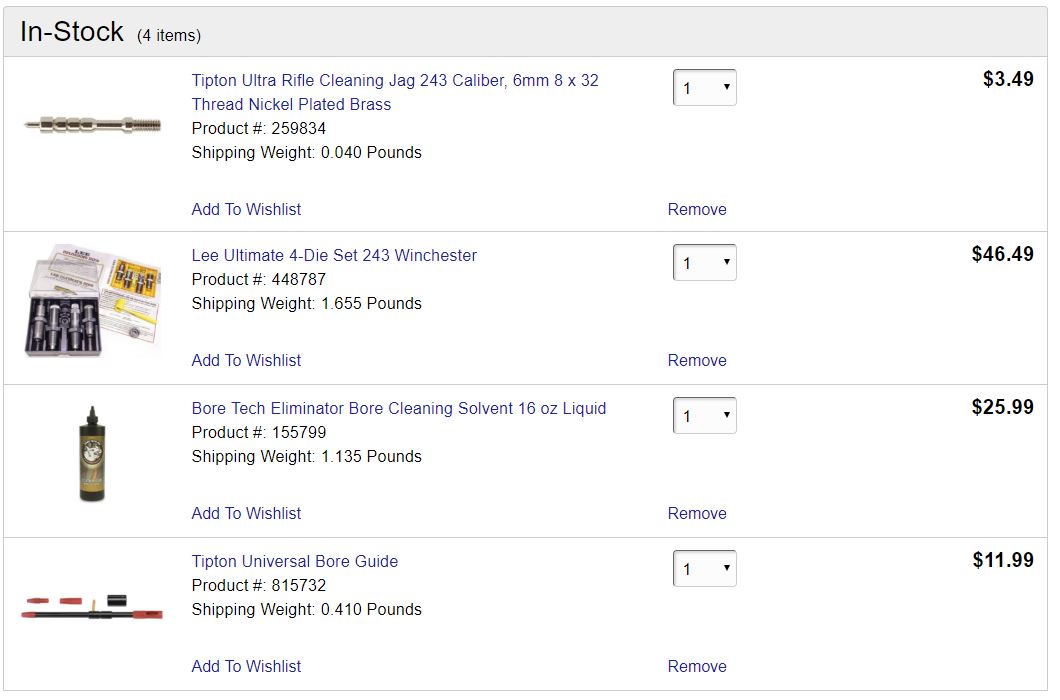Select the $46.49 price text
This screenshot has width=1060, height=700.
pyautogui.click(x=1003, y=254)
